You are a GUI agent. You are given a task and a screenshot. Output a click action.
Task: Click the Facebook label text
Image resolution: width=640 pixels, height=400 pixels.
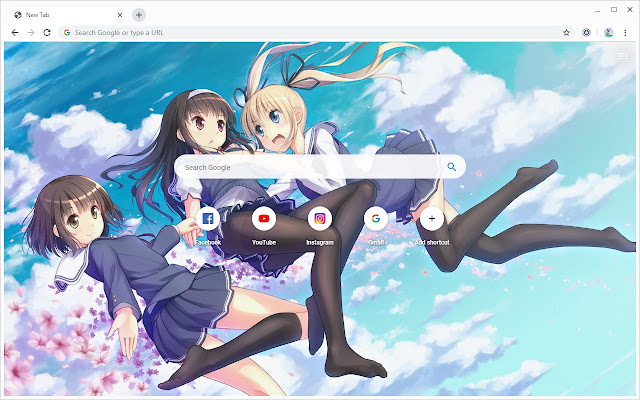[208, 242]
